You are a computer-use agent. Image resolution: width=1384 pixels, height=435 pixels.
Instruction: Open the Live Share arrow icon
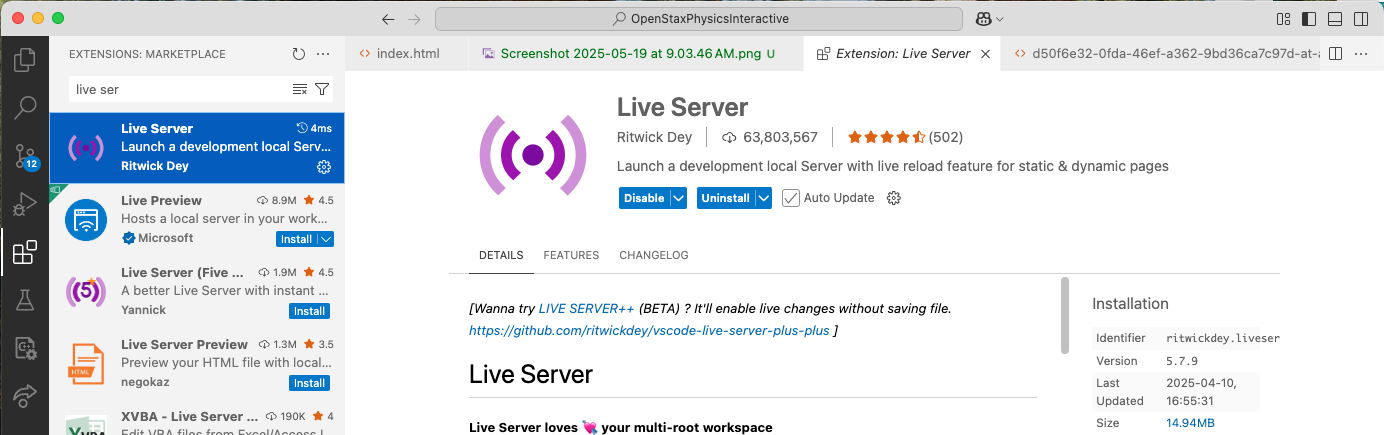25,395
